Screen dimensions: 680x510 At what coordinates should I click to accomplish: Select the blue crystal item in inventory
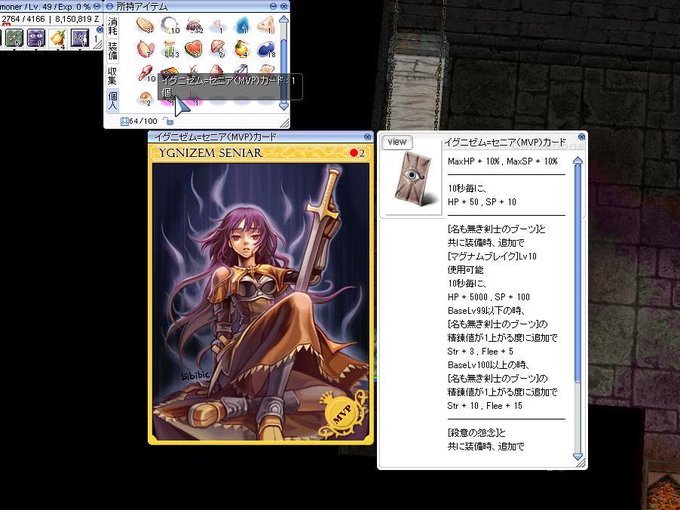(242, 25)
